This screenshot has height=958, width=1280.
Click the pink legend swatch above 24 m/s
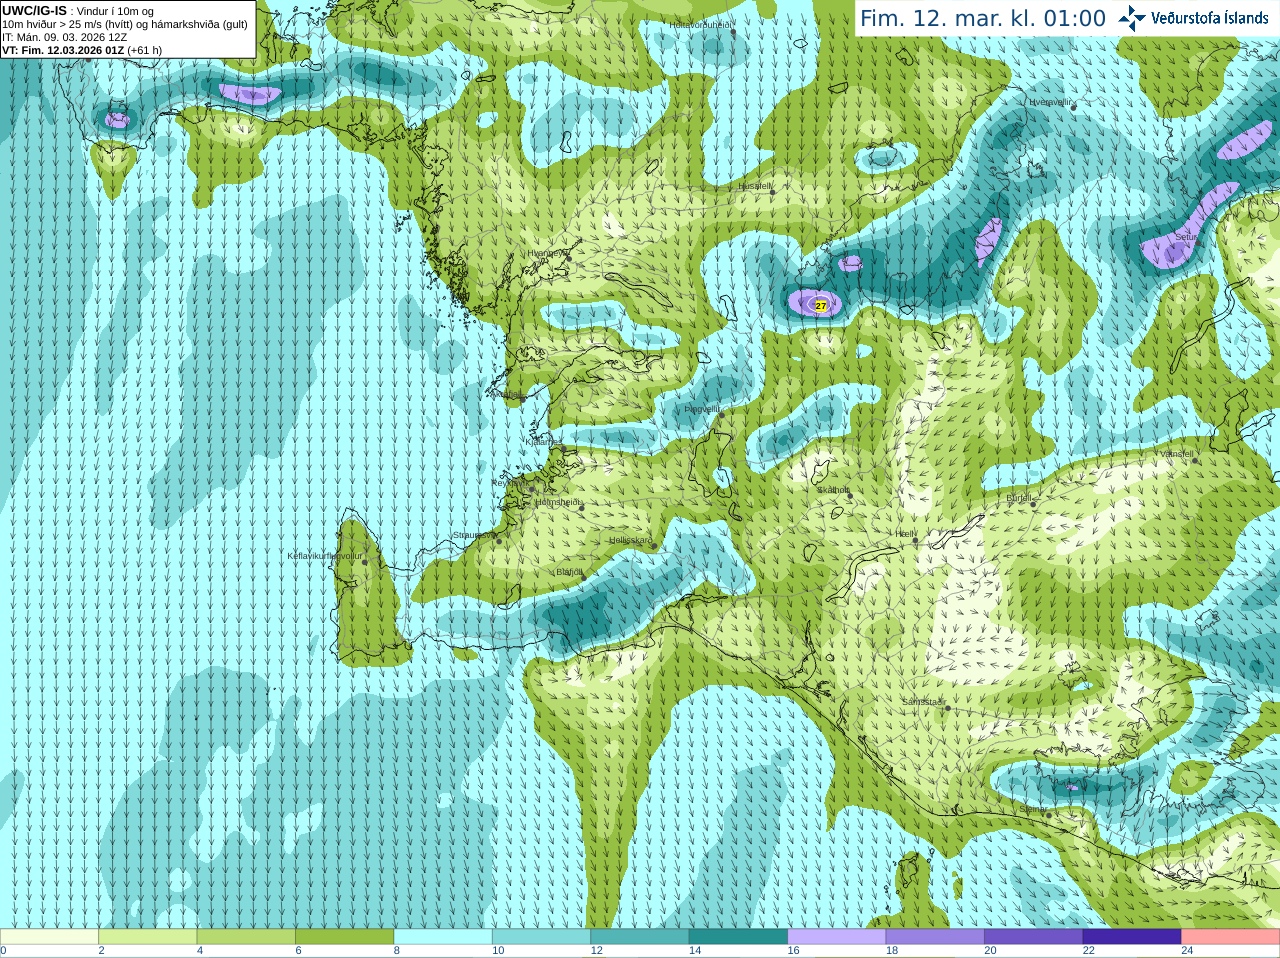[1231, 937]
